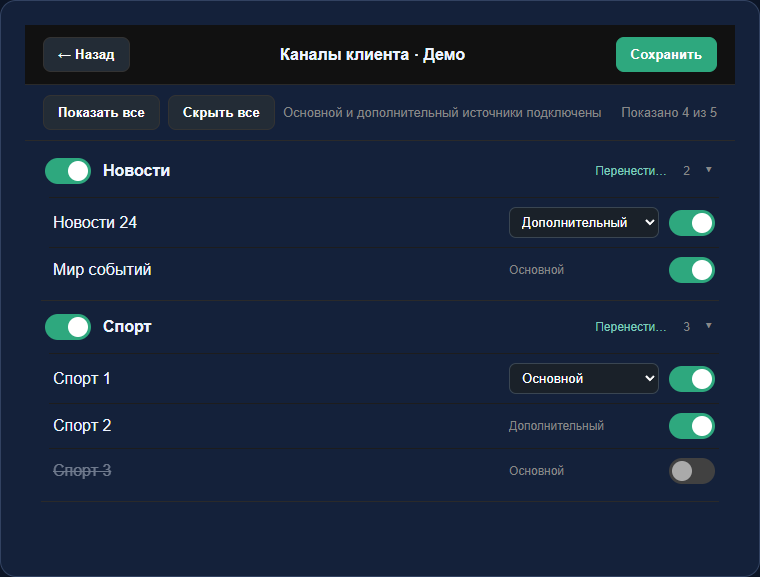Enable the Спорт 3 channel switch
This screenshot has width=760, height=577.
pos(692,471)
